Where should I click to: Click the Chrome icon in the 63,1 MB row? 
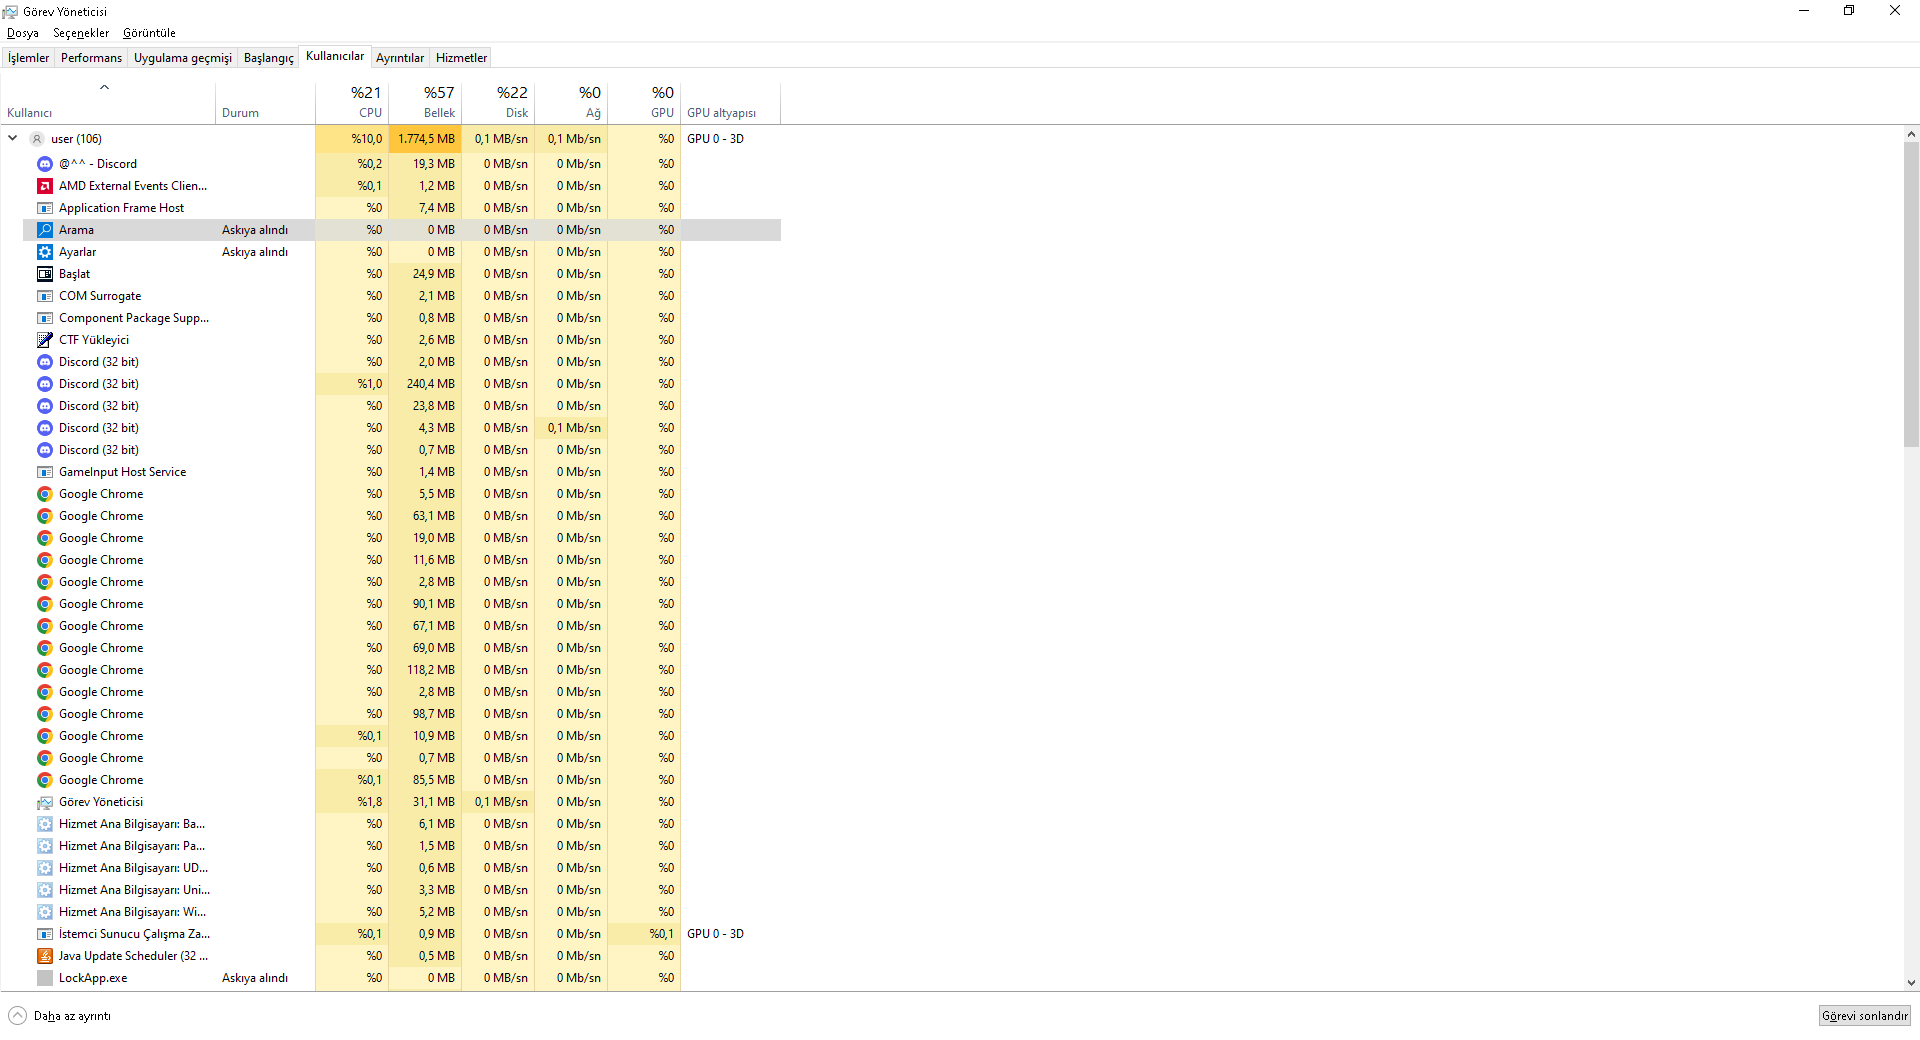(45, 516)
